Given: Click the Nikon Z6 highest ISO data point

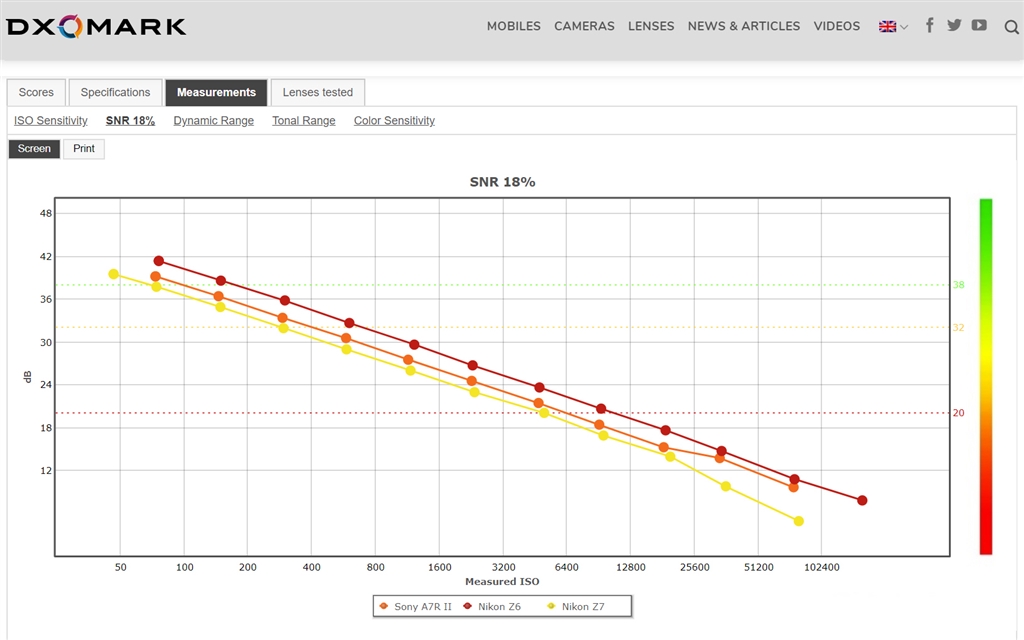Looking at the screenshot, I should coord(862,500).
